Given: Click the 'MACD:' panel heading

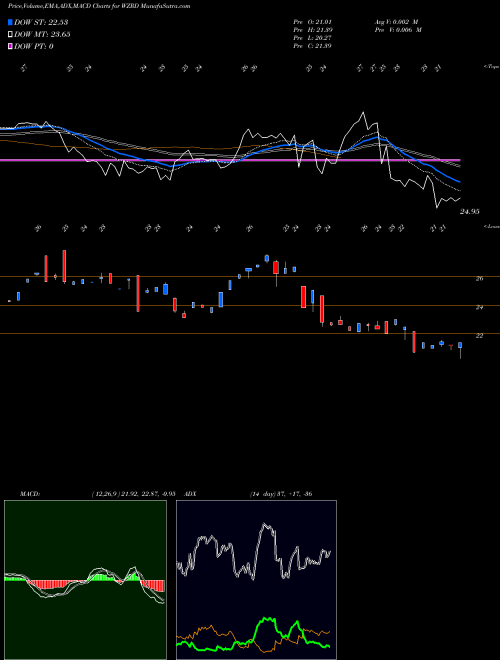Looking at the screenshot, I should (x=29, y=494).
